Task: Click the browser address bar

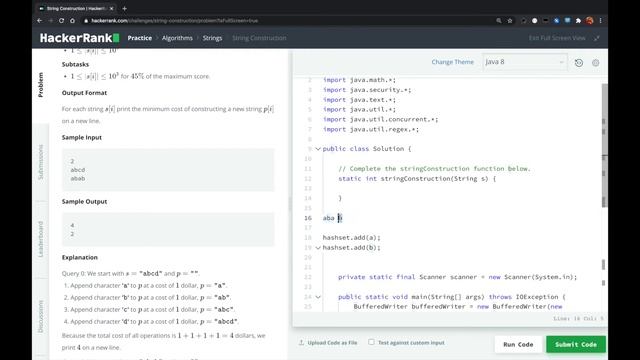Action: pyautogui.click(x=286, y=20)
